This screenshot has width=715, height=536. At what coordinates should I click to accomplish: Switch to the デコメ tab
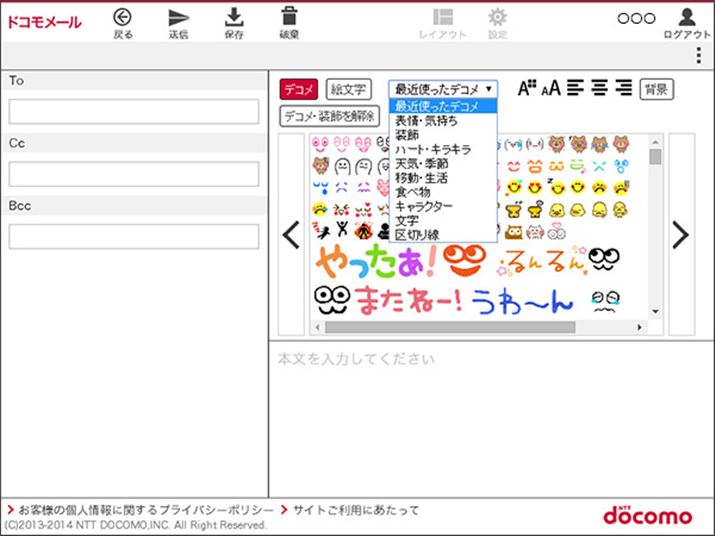[298, 89]
